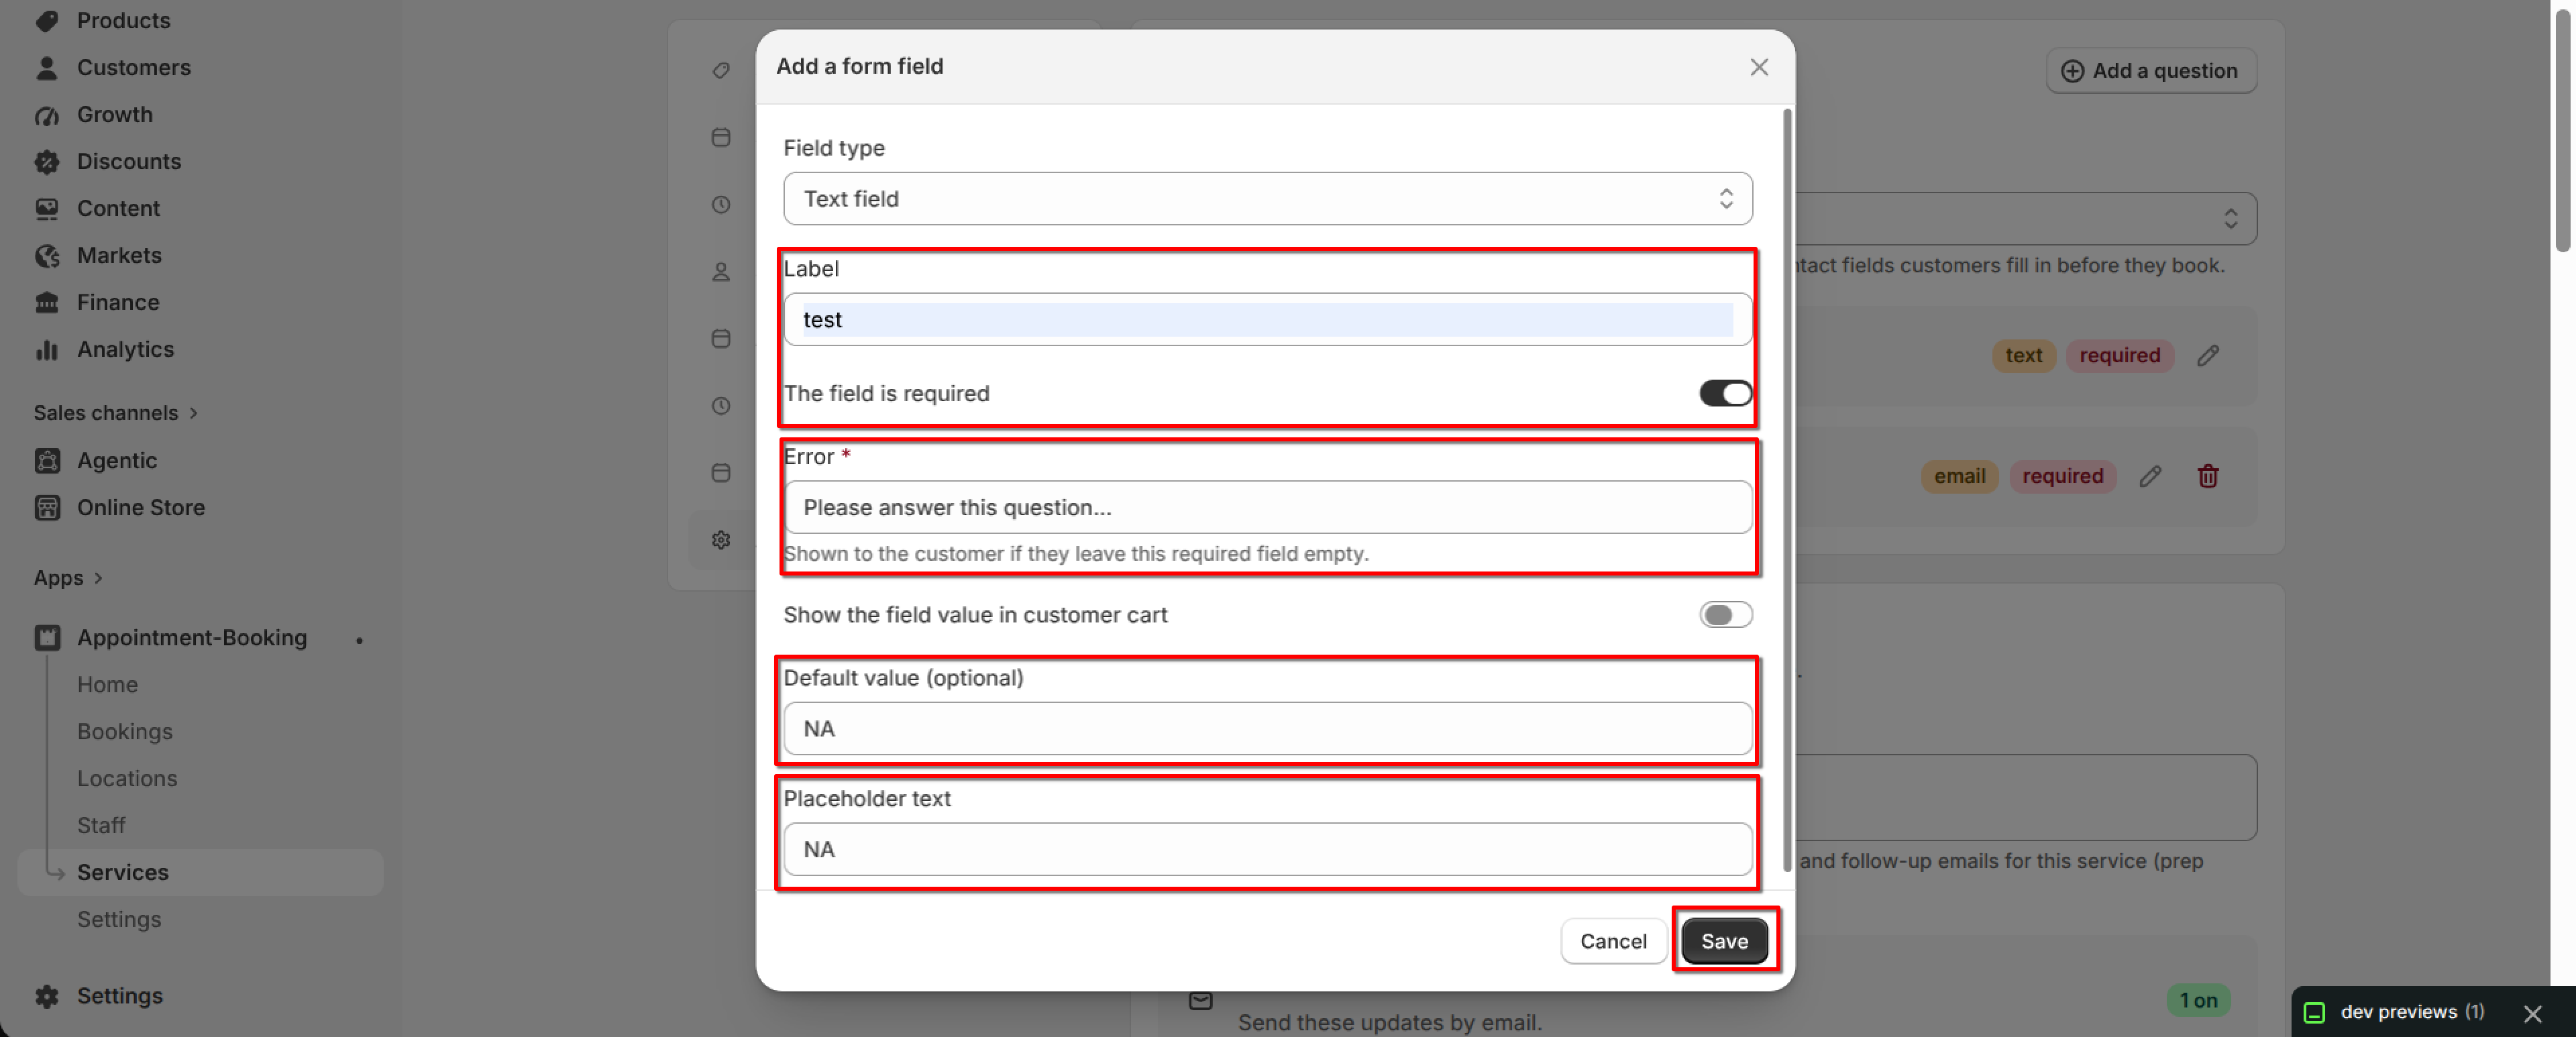Cancel adding the form field
This screenshot has height=1037, width=2576.
[x=1613, y=940]
